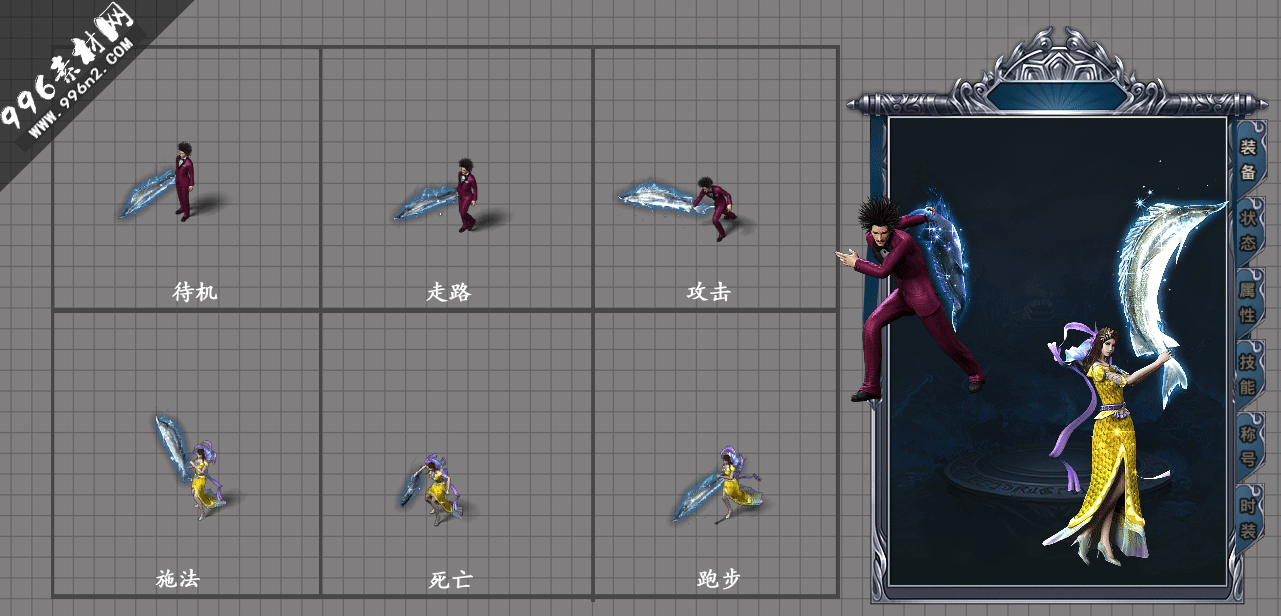Switch to the 称号 title tab
This screenshot has width=1281, height=616.
[1249, 445]
